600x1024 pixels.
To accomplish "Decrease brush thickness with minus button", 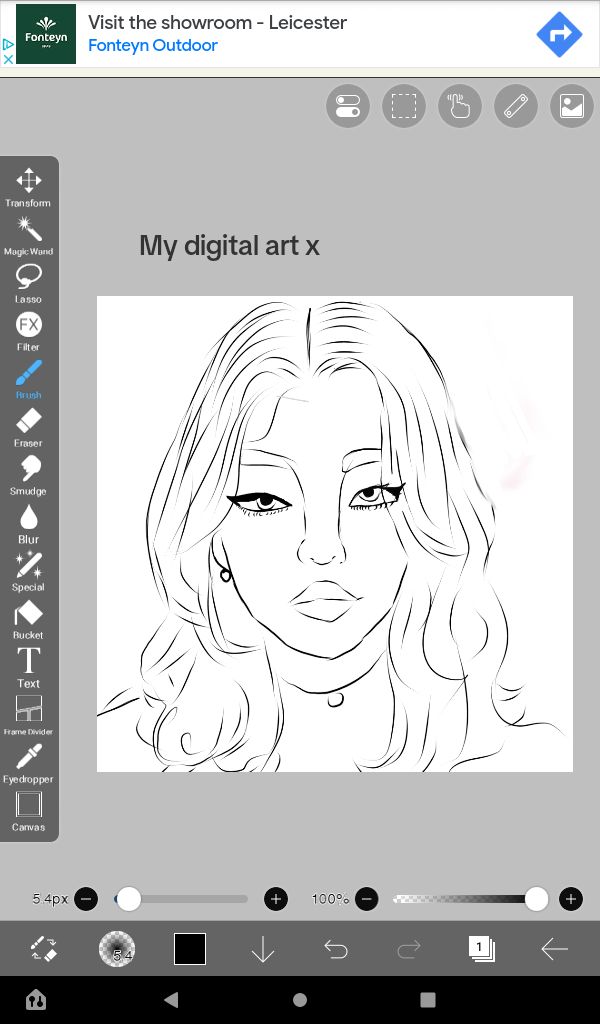I will pos(86,899).
